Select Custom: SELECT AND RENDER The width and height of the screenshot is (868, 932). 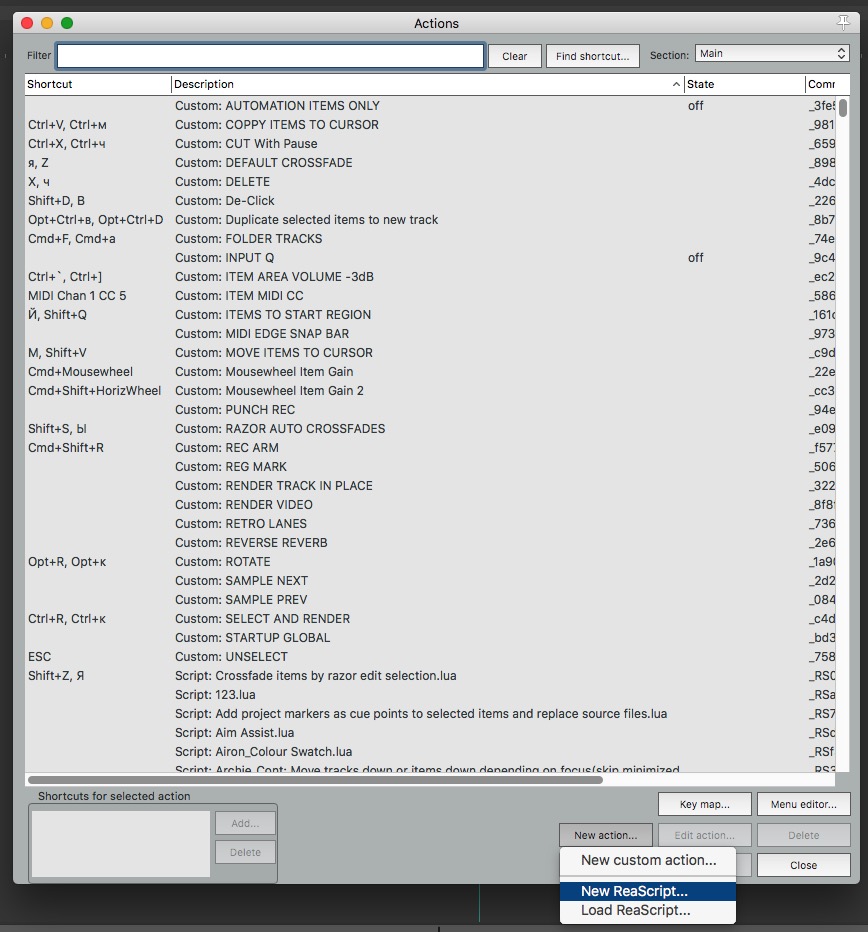click(x=430, y=619)
